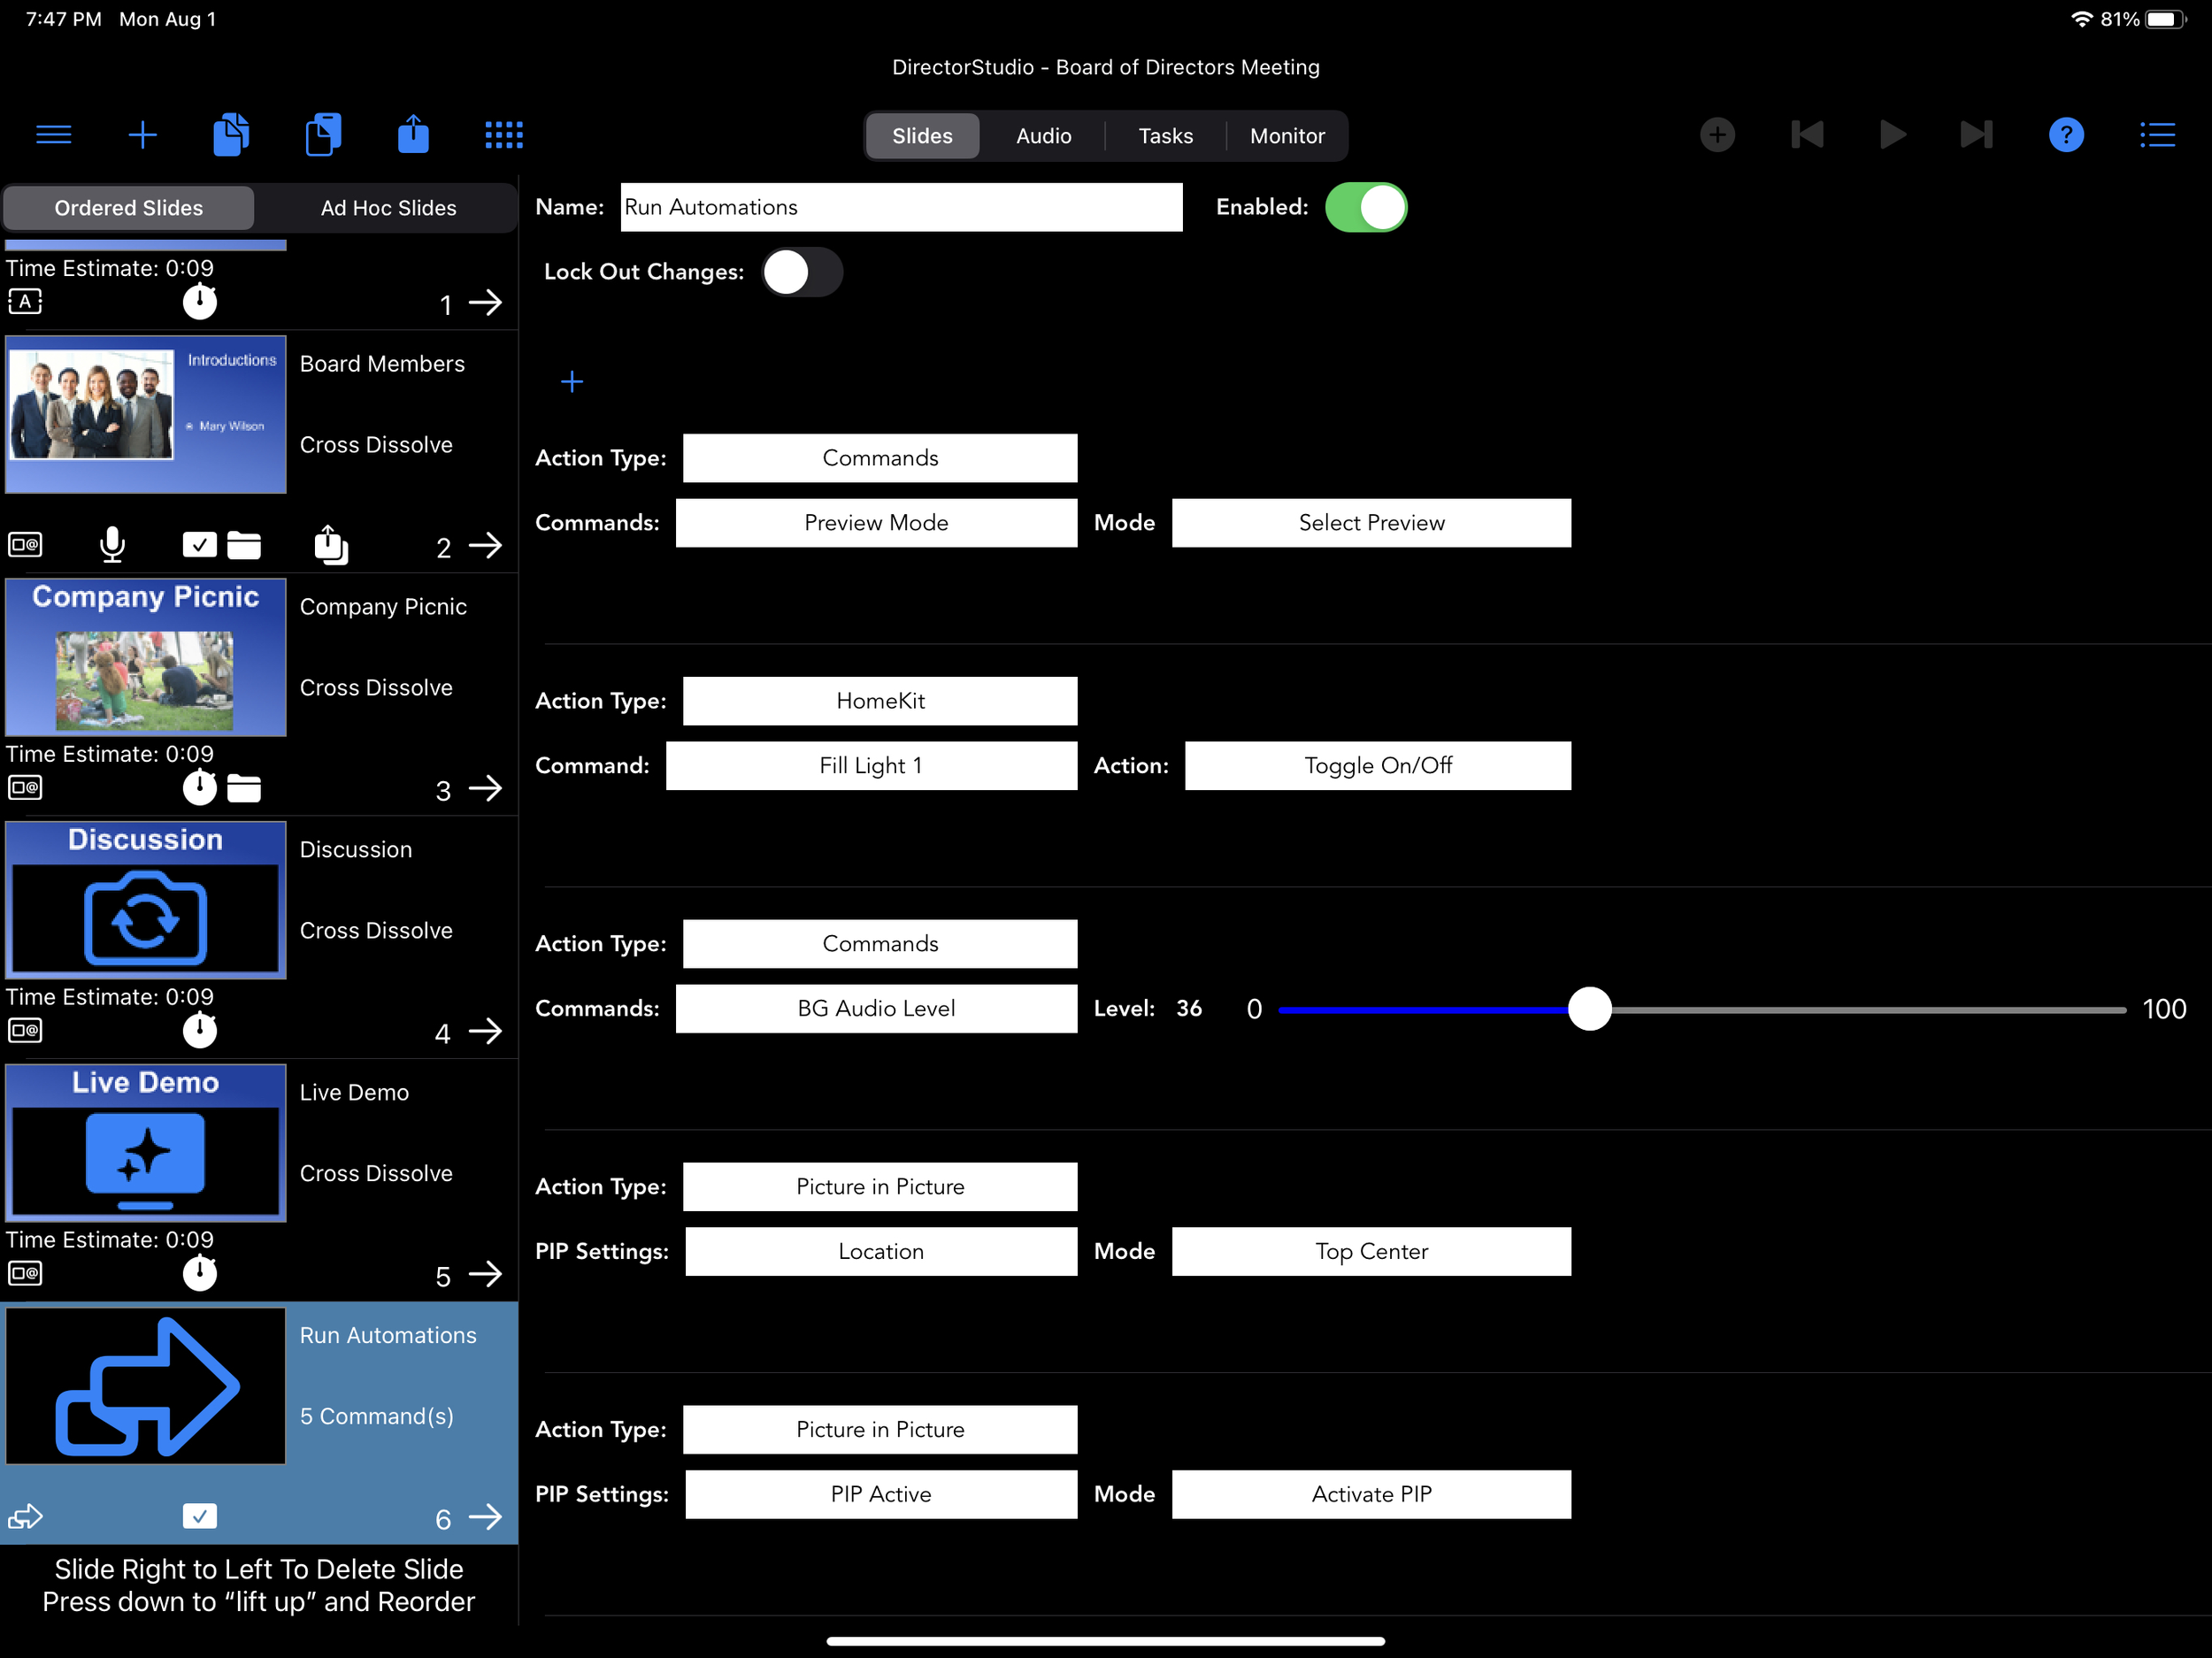Screen dimensions: 2212x1658
Task: Click microphone icon on Board Members slide
Action: [x=113, y=545]
